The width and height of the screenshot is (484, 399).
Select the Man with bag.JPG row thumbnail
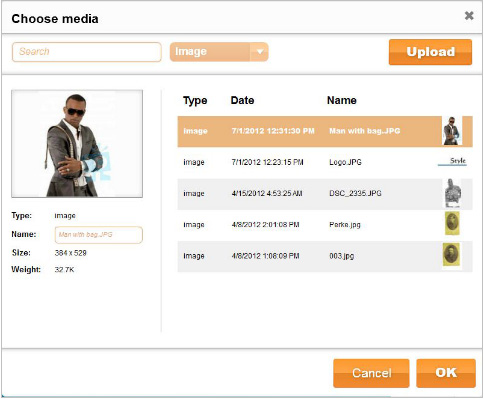point(452,131)
